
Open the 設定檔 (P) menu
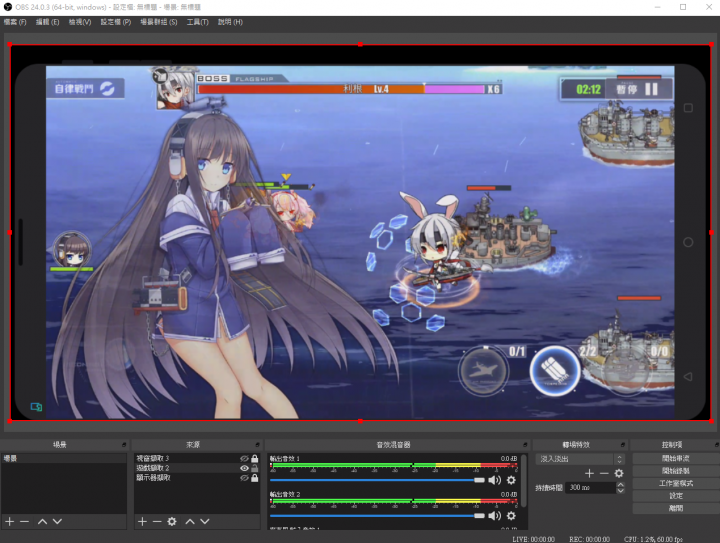(x=116, y=22)
